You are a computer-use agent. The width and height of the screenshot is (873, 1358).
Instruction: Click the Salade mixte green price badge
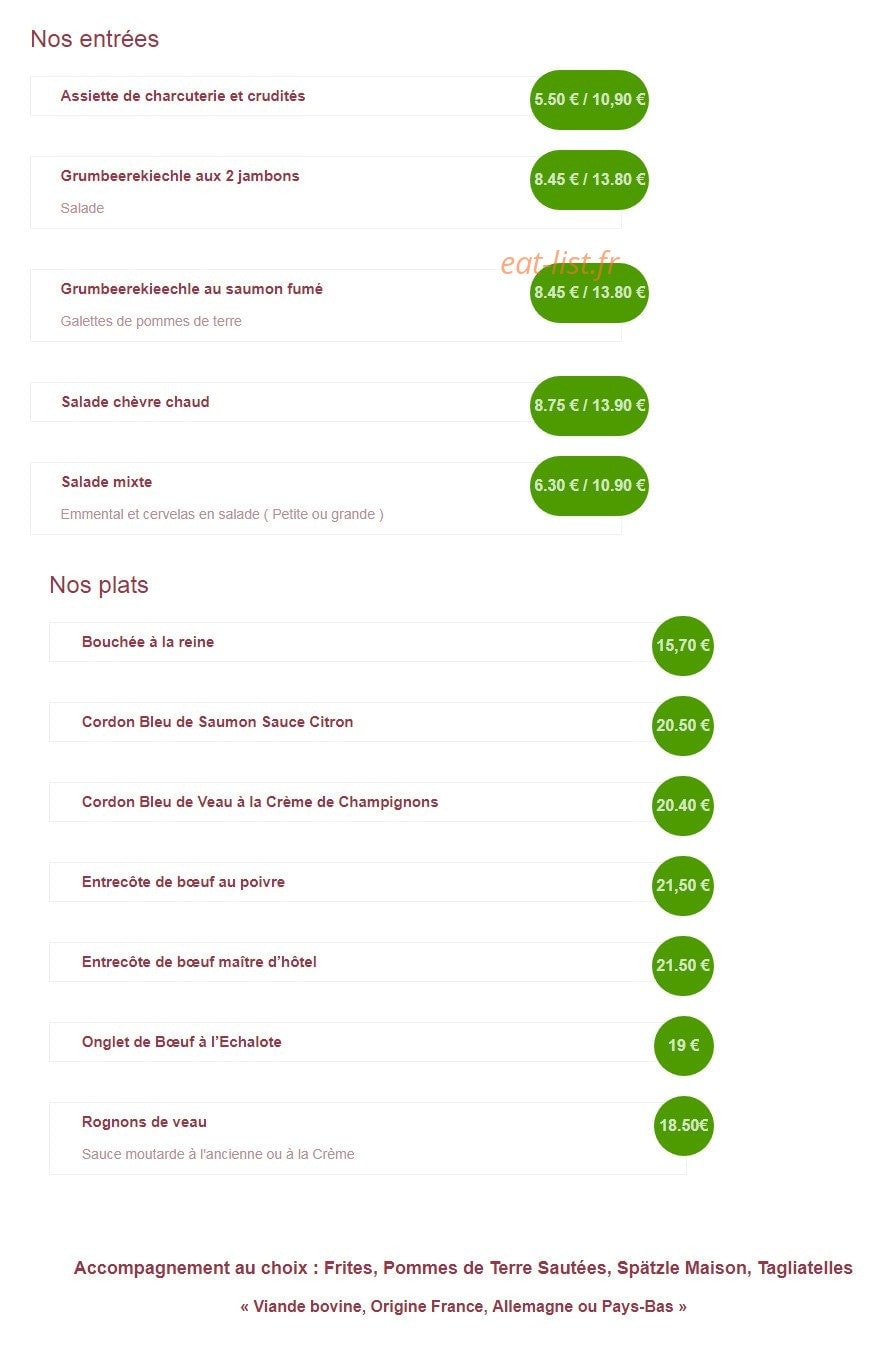tap(589, 486)
